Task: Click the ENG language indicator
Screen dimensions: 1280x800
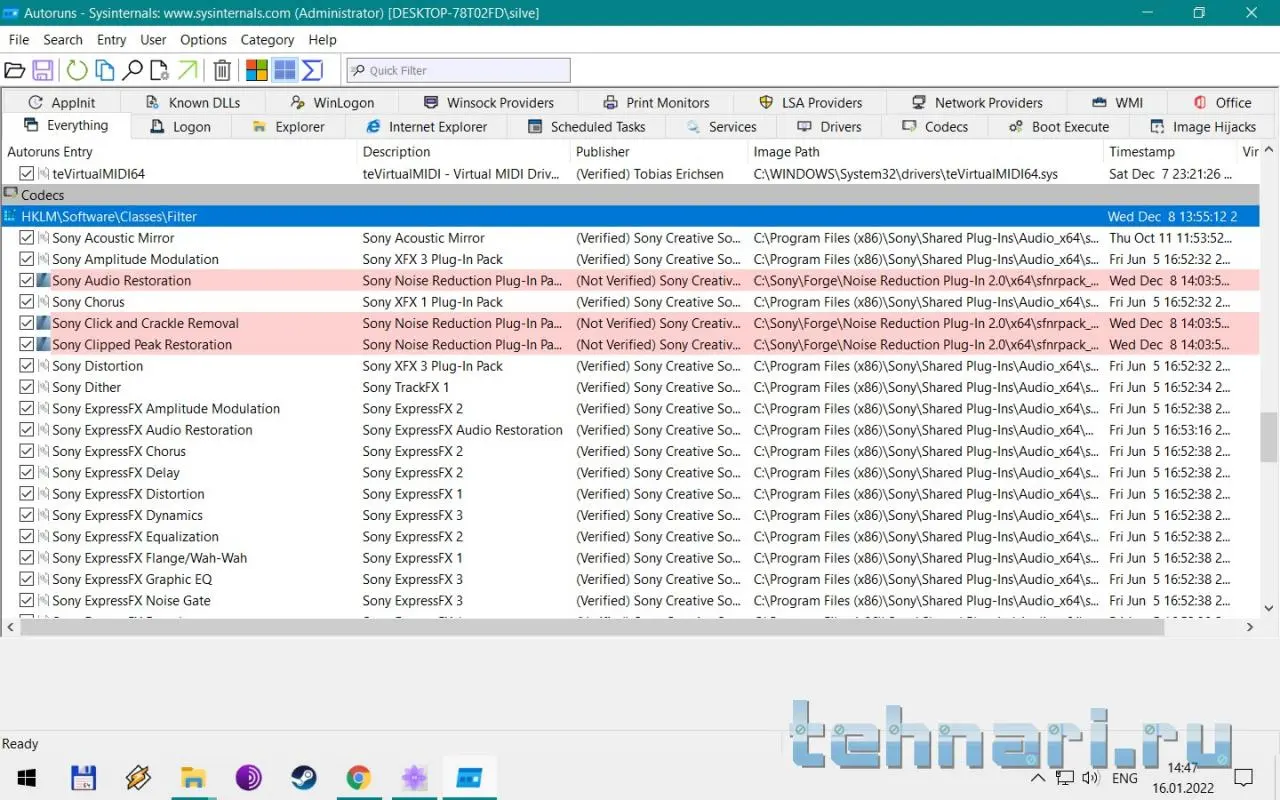Action: tap(1124, 778)
